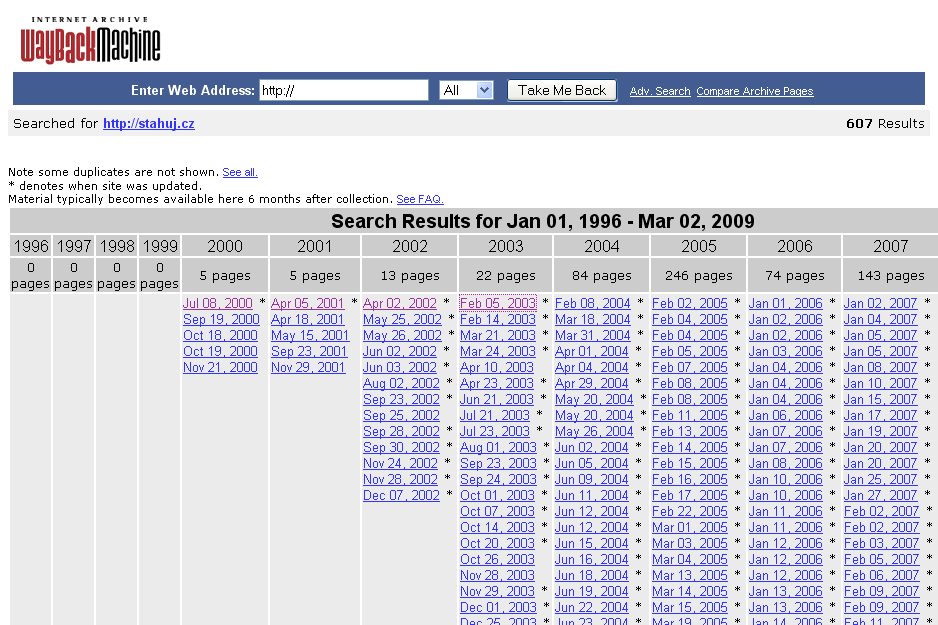
Task: Click the 2005 year column header
Action: point(698,246)
